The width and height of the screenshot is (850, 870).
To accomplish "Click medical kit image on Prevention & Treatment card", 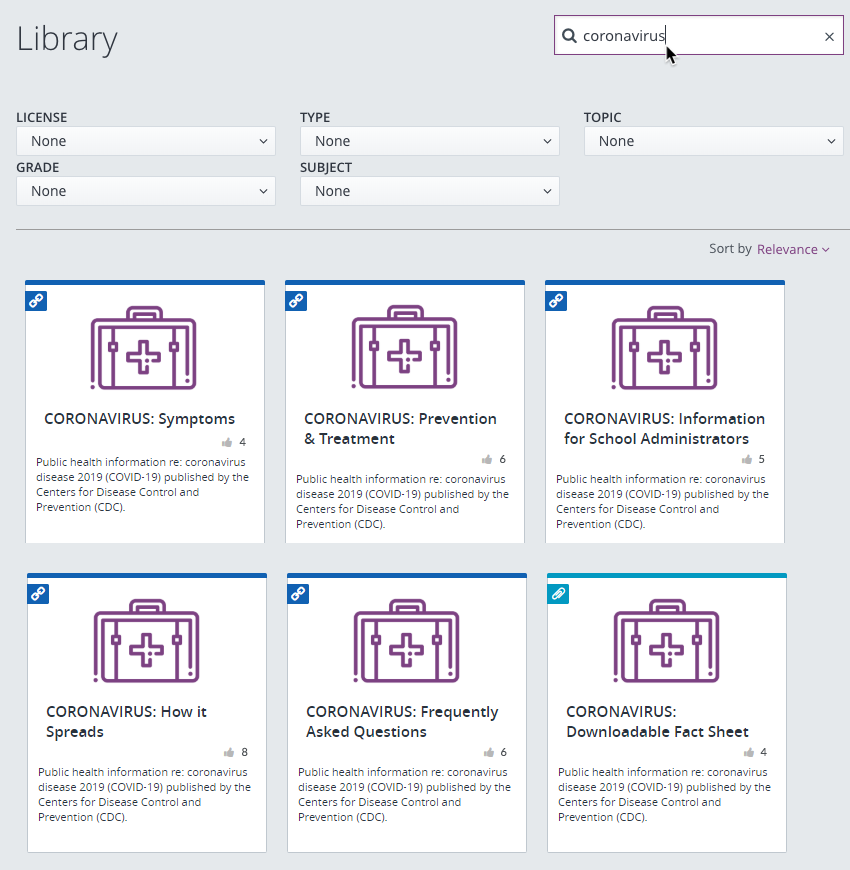I will (x=404, y=347).
